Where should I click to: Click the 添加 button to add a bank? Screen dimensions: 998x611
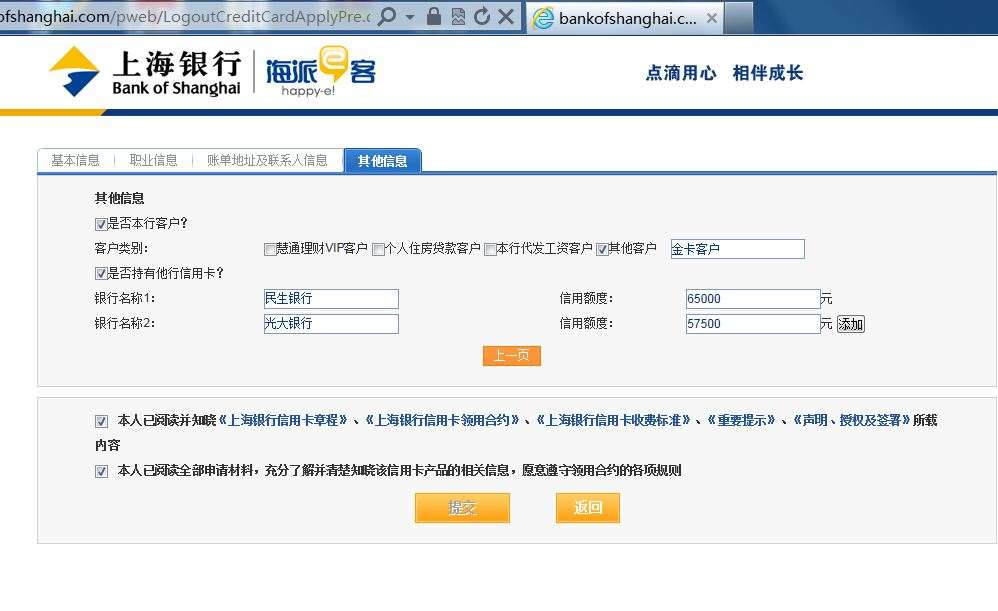point(850,324)
